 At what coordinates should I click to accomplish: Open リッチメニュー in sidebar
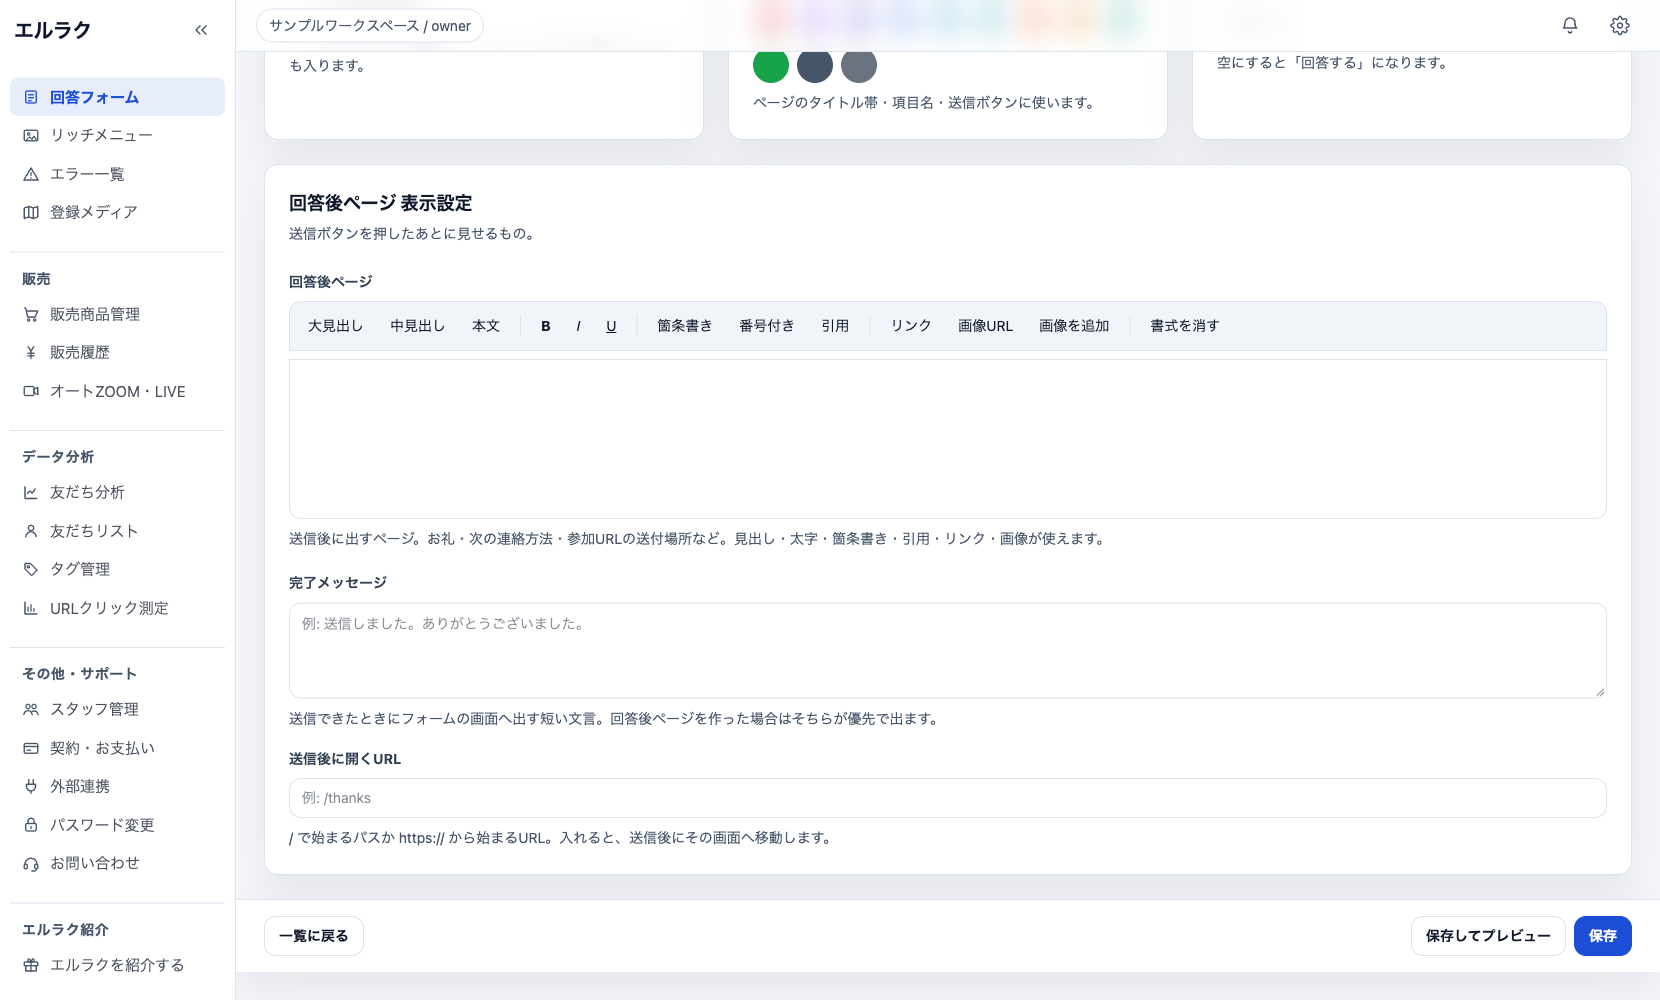click(x=117, y=135)
